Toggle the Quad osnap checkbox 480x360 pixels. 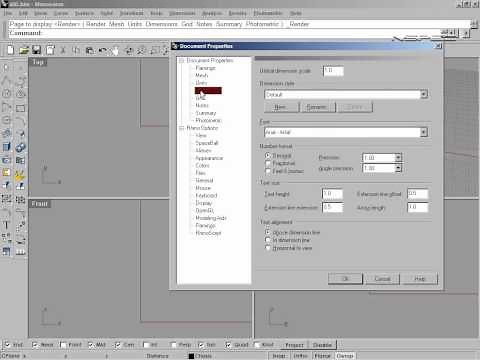[228, 345]
